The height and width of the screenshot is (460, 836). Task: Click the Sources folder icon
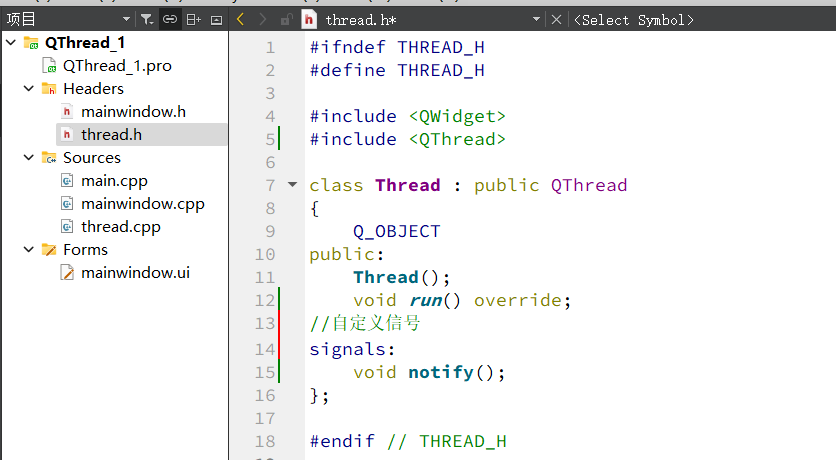(49, 158)
